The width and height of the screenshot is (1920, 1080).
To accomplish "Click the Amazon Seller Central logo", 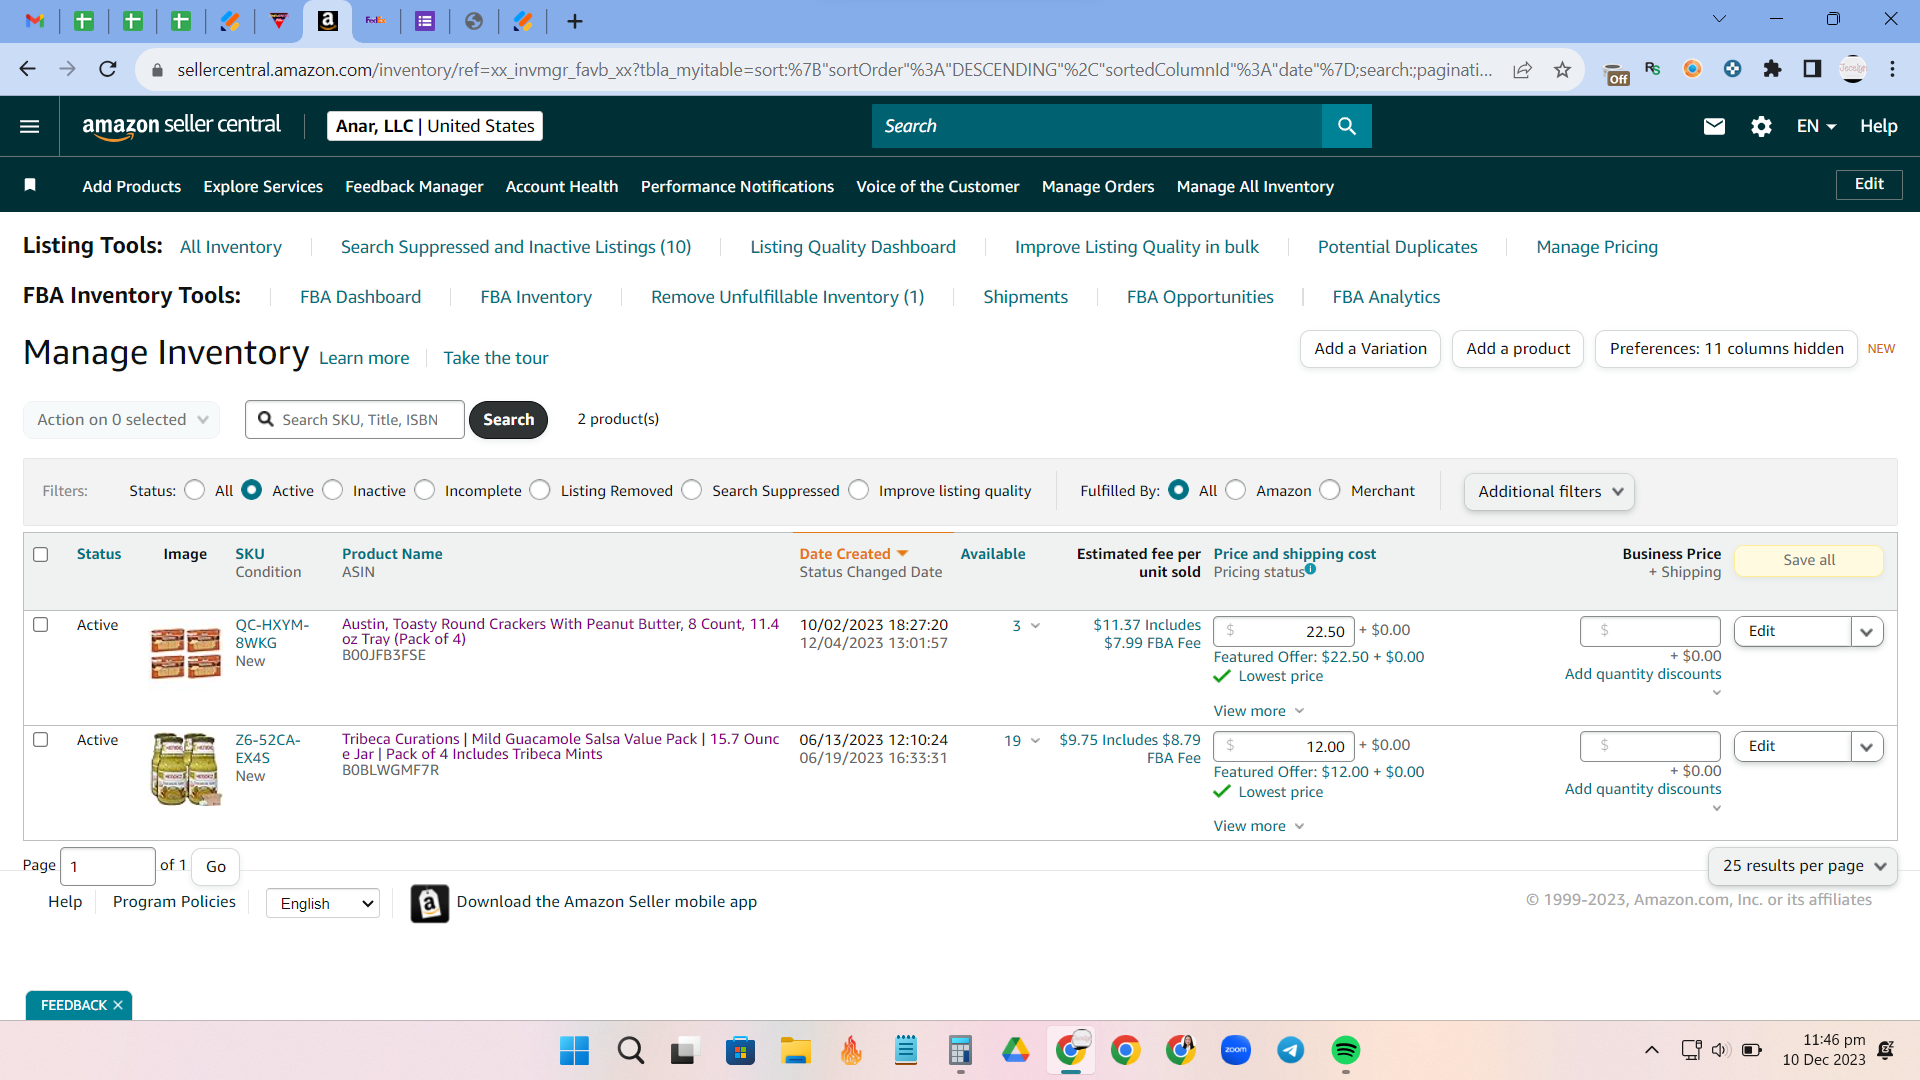I will (x=181, y=126).
